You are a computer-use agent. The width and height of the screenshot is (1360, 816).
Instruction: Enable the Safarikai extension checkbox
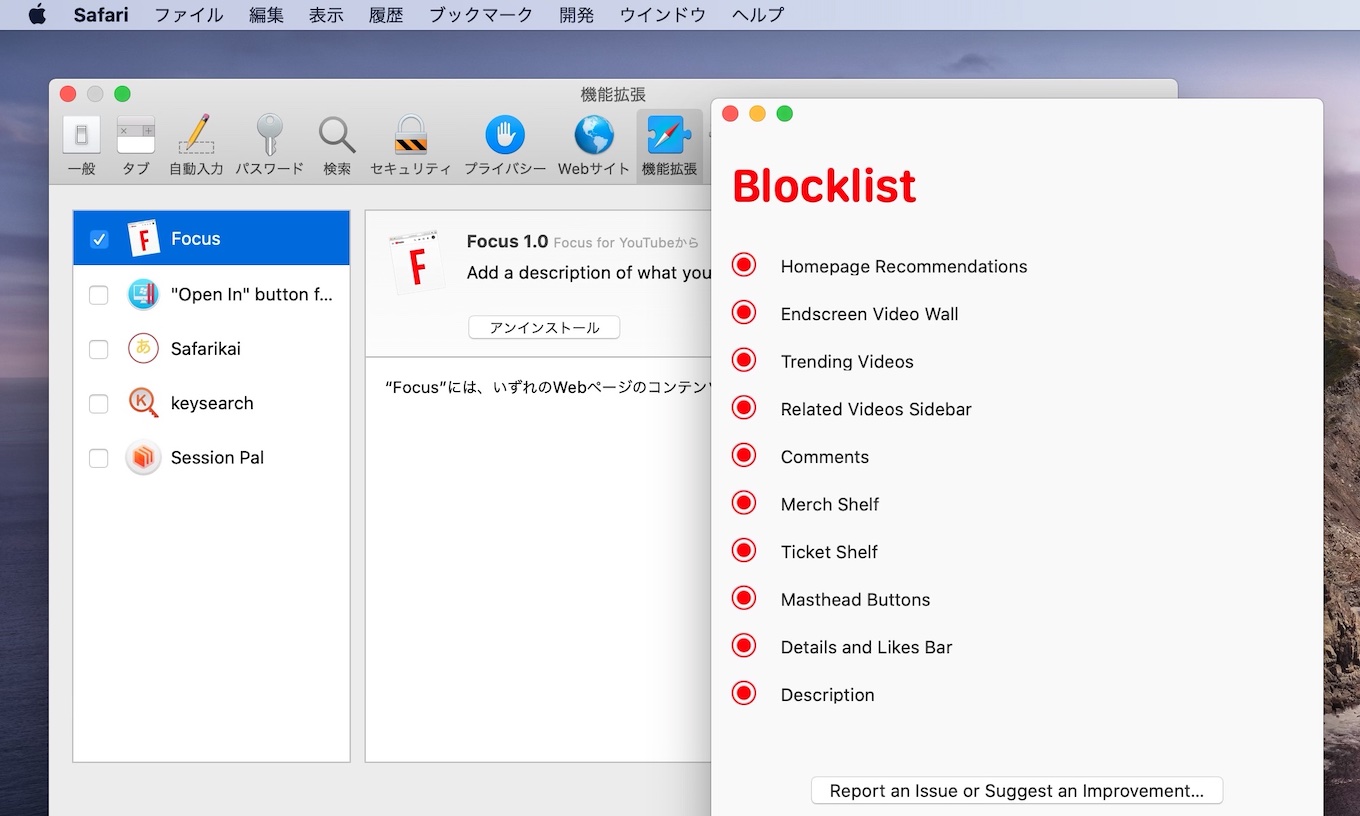pyautogui.click(x=99, y=350)
